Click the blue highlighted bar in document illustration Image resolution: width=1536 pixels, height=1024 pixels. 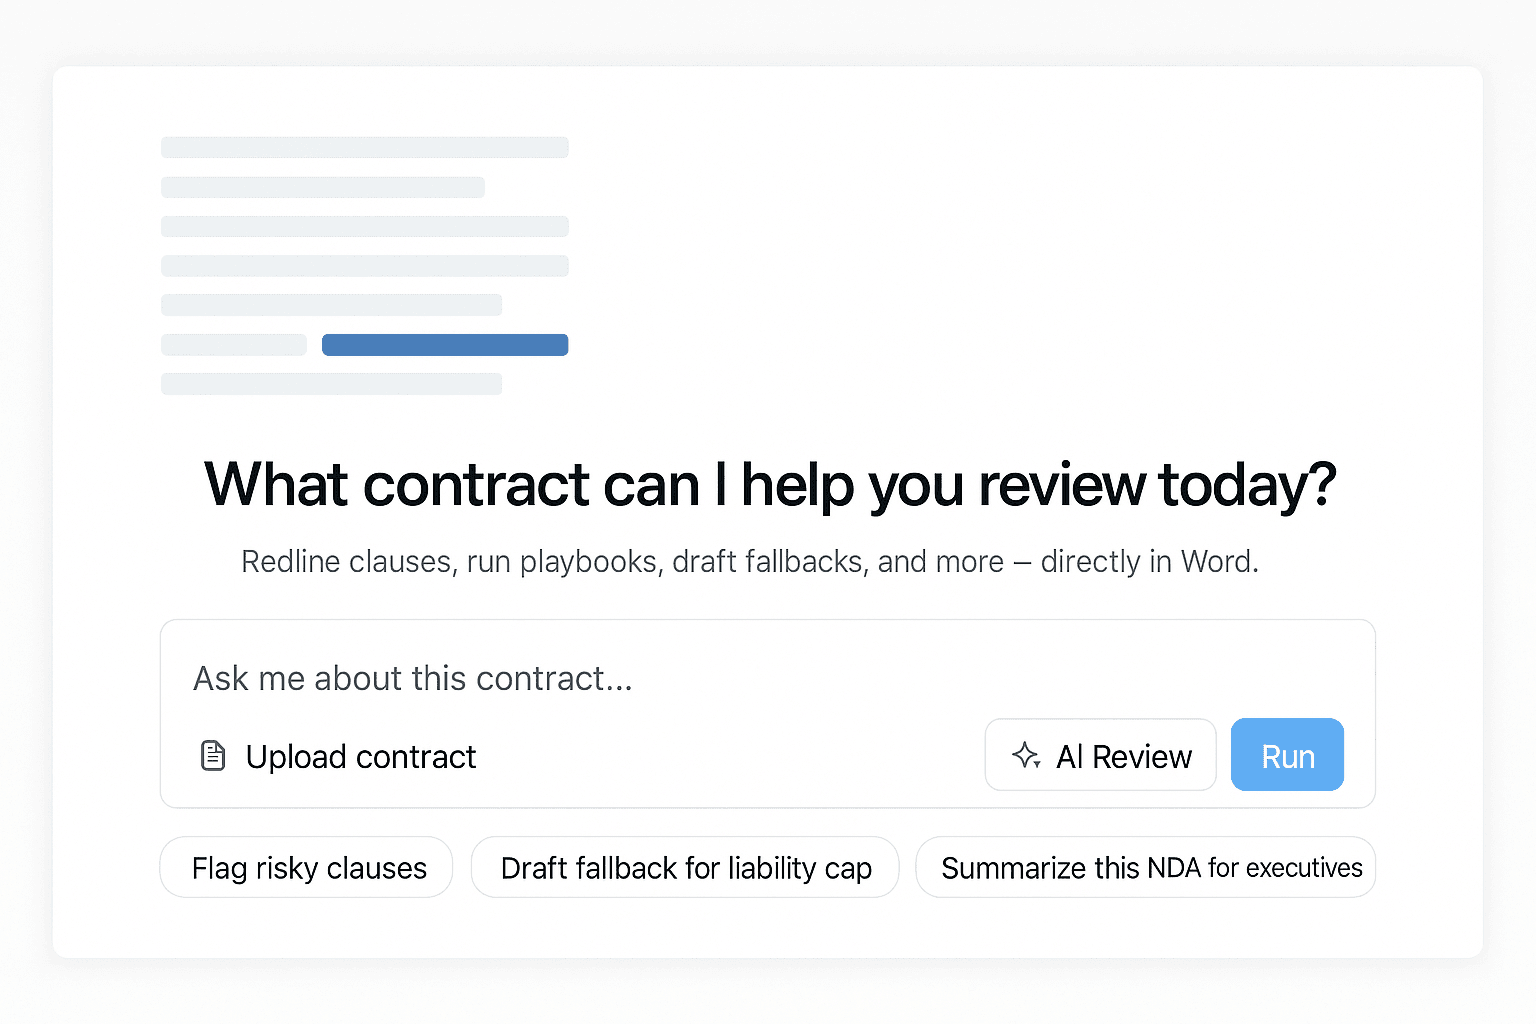coord(445,345)
